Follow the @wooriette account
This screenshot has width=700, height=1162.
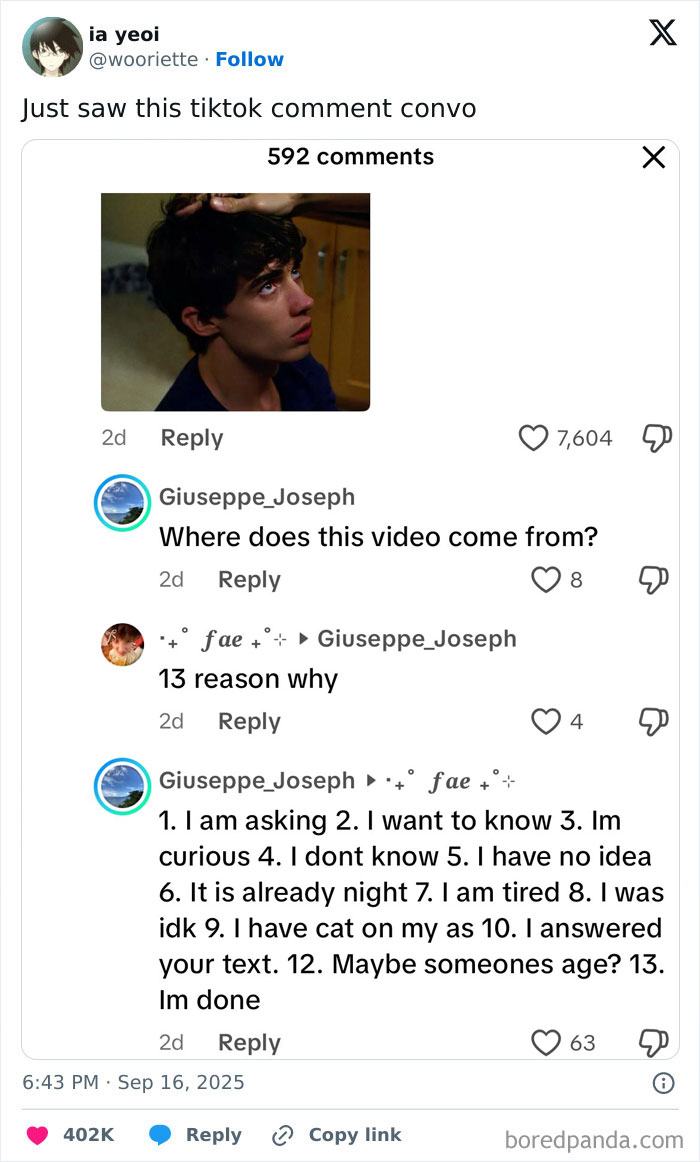(x=249, y=60)
